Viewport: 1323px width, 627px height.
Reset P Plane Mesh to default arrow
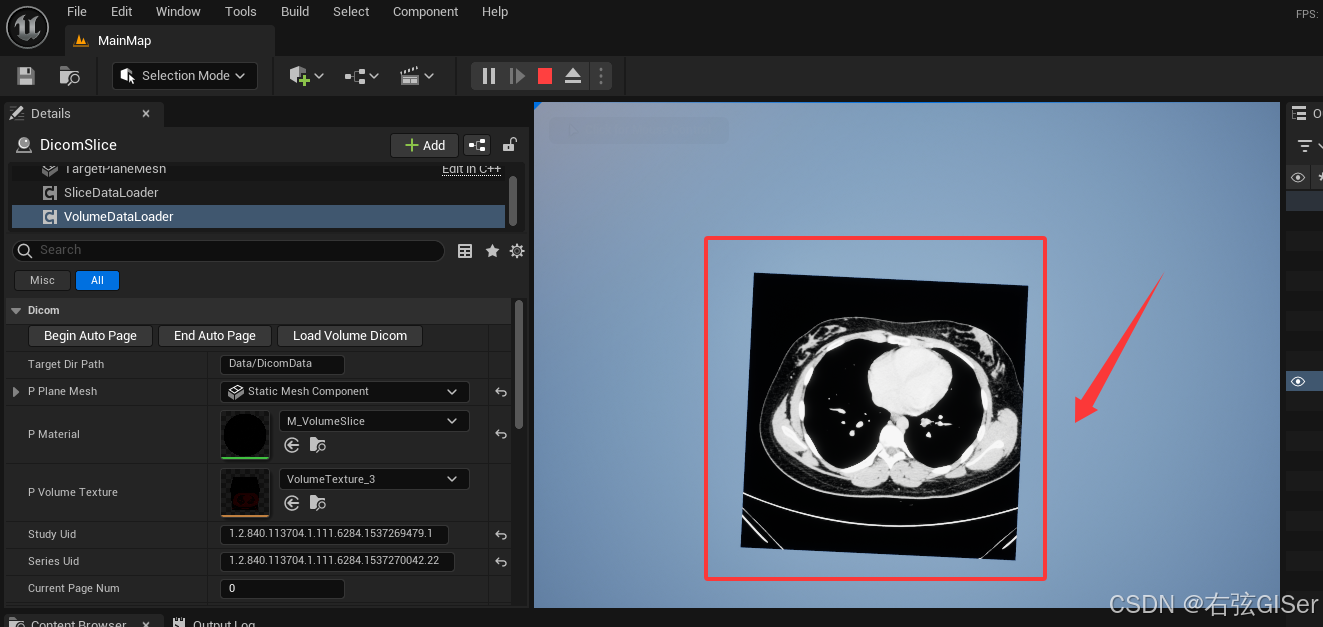click(501, 392)
